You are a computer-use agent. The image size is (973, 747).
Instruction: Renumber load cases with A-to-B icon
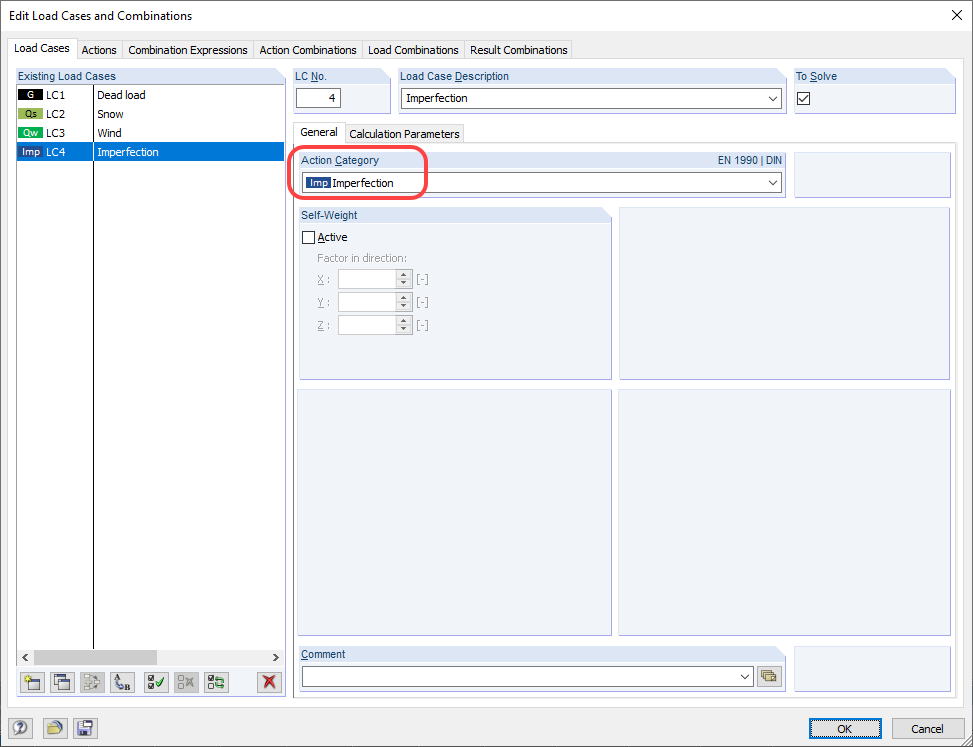click(123, 682)
